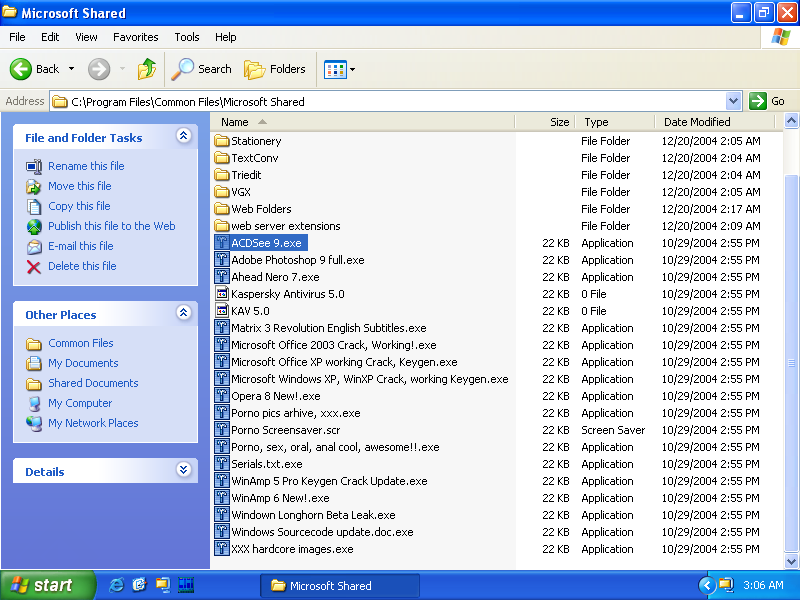The height and width of the screenshot is (600, 800).
Task: Click the Back navigation button
Action: [x=34, y=69]
